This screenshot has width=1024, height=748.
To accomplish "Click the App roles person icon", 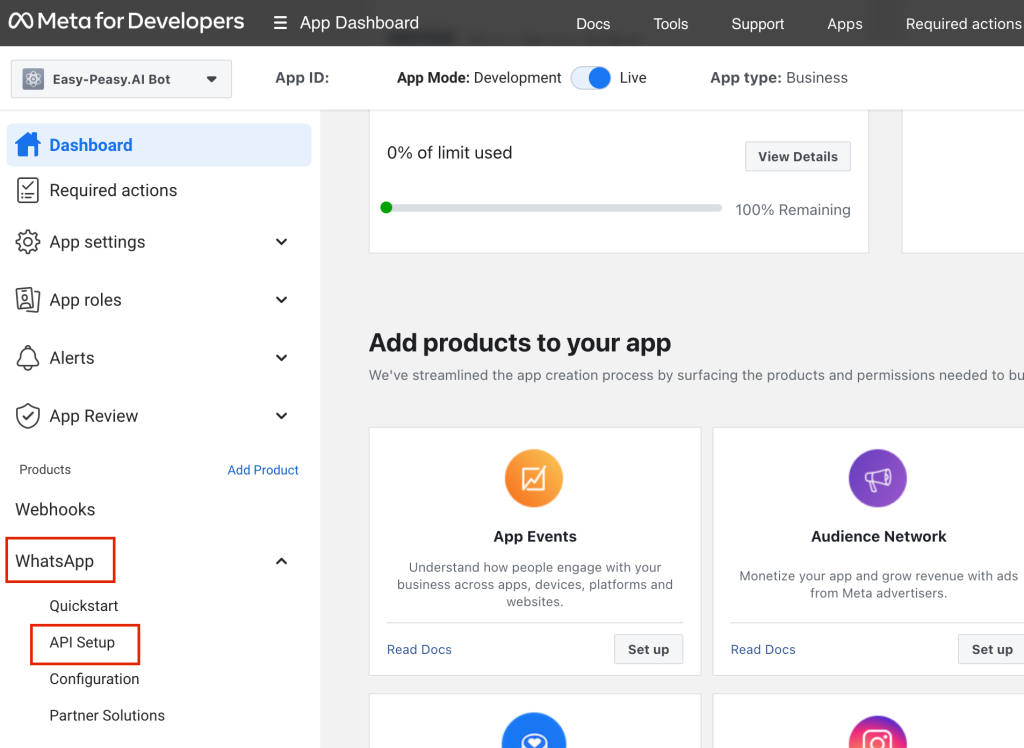I will [x=28, y=300].
